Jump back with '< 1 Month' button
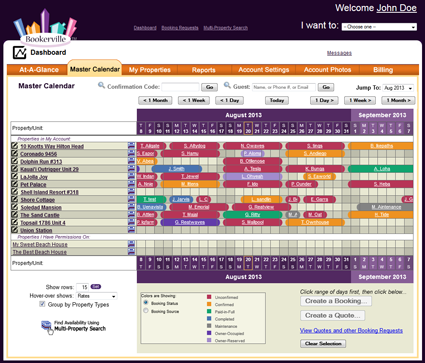 (155, 100)
